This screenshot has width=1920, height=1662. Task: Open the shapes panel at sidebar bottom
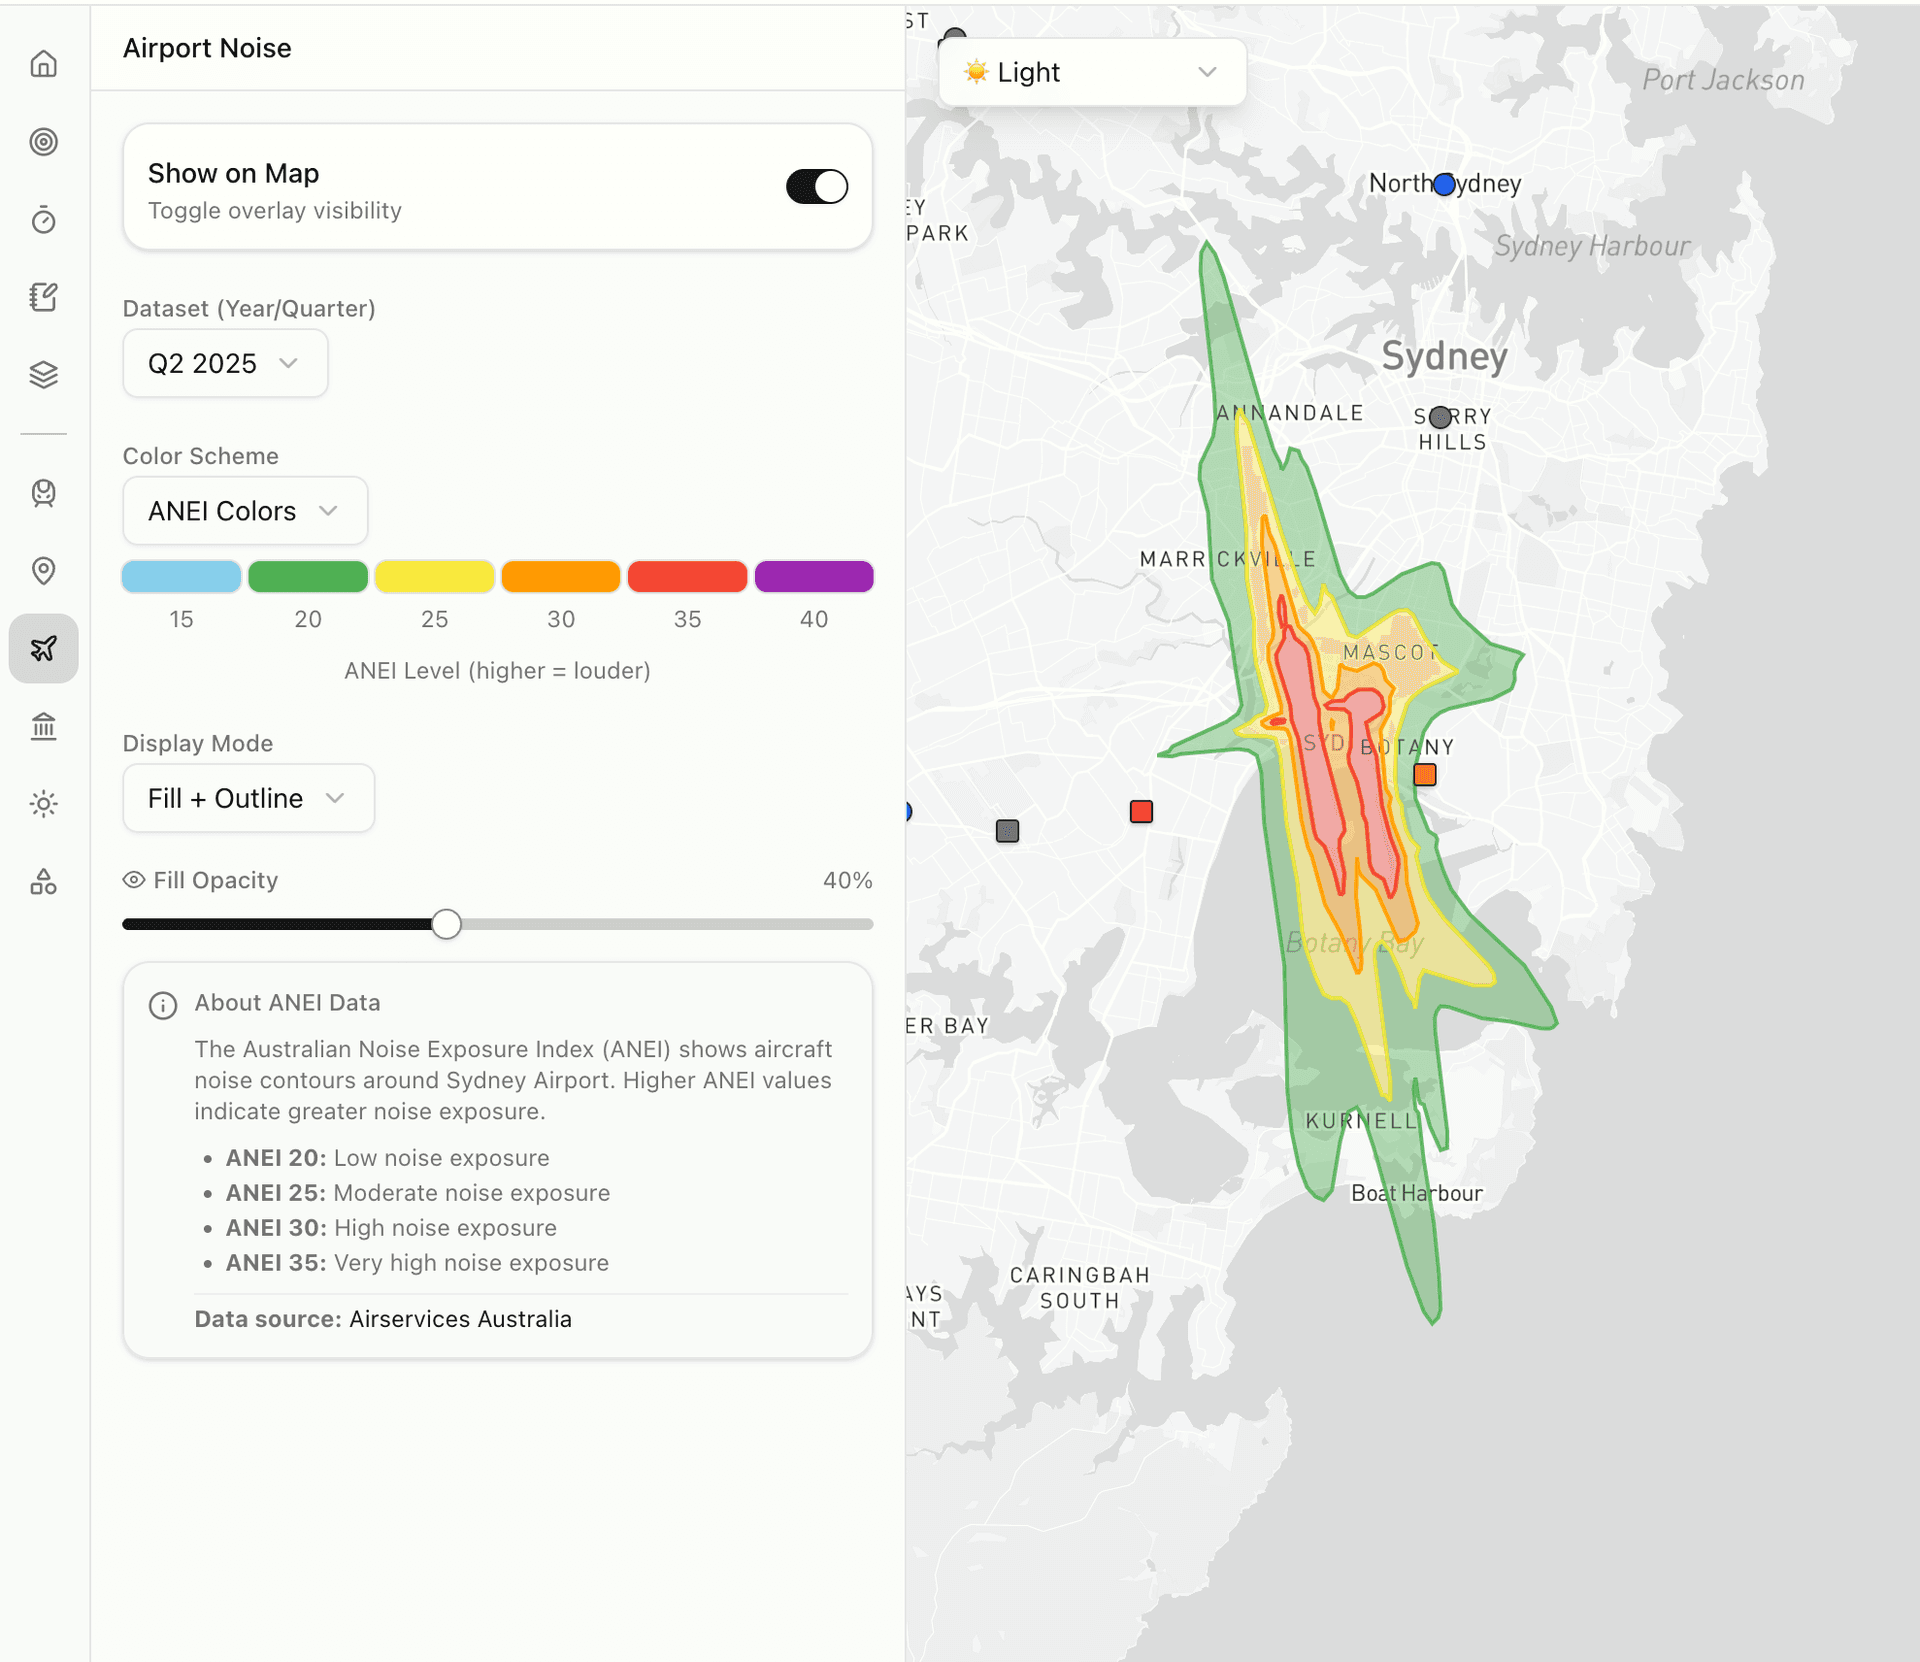(x=44, y=881)
